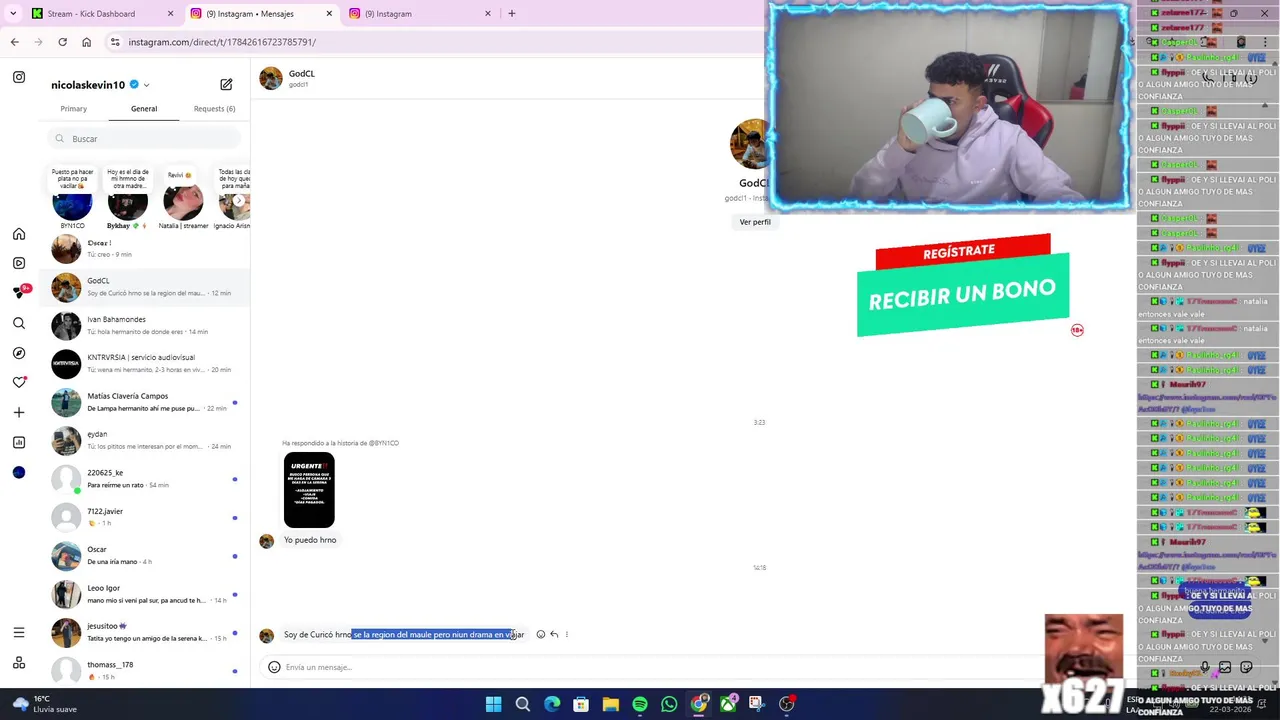The height and width of the screenshot is (720, 1280).
Task: Open Microsoft Edge from taskbar
Action: (x=552, y=704)
